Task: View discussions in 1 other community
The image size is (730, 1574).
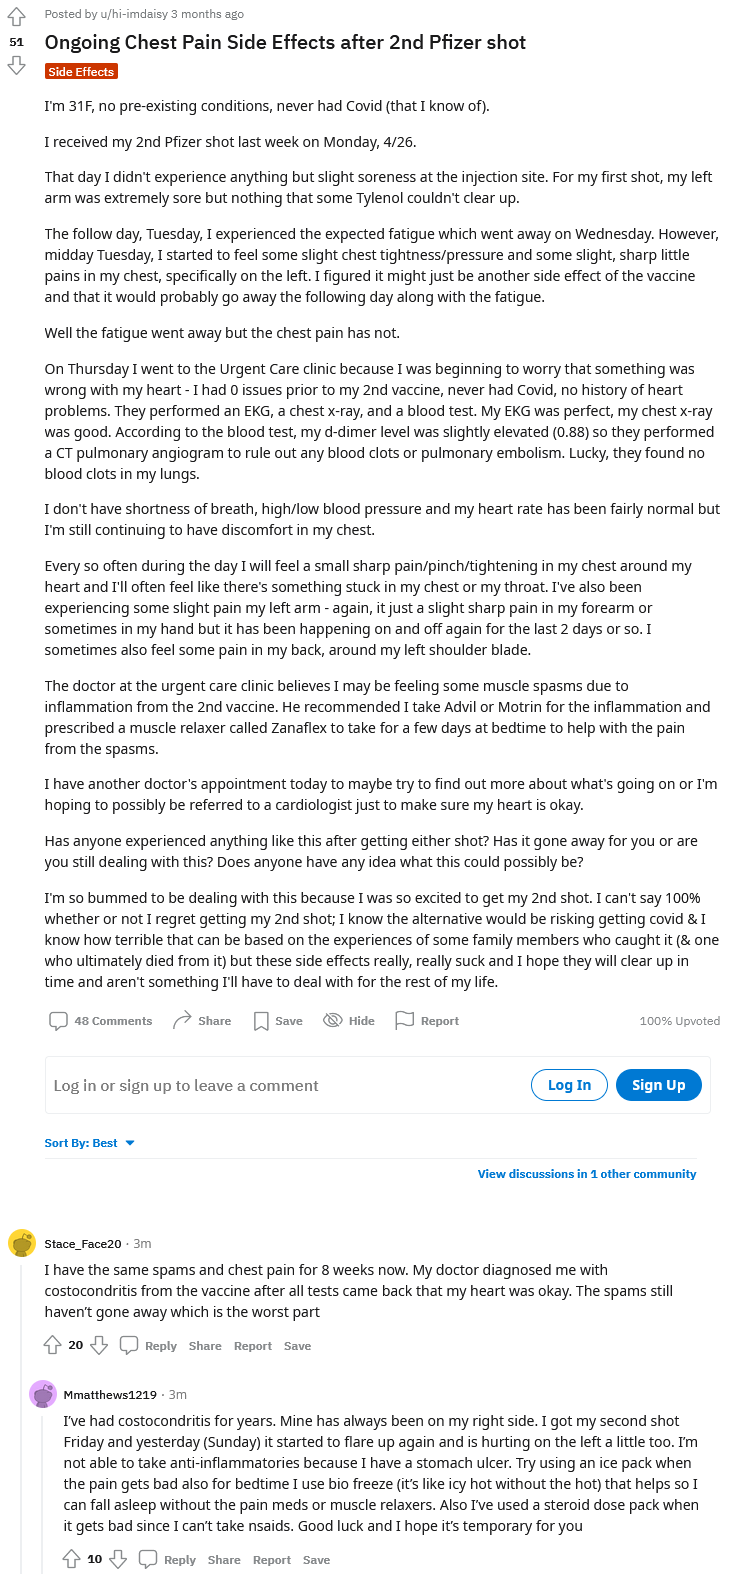Action: pos(587,1174)
